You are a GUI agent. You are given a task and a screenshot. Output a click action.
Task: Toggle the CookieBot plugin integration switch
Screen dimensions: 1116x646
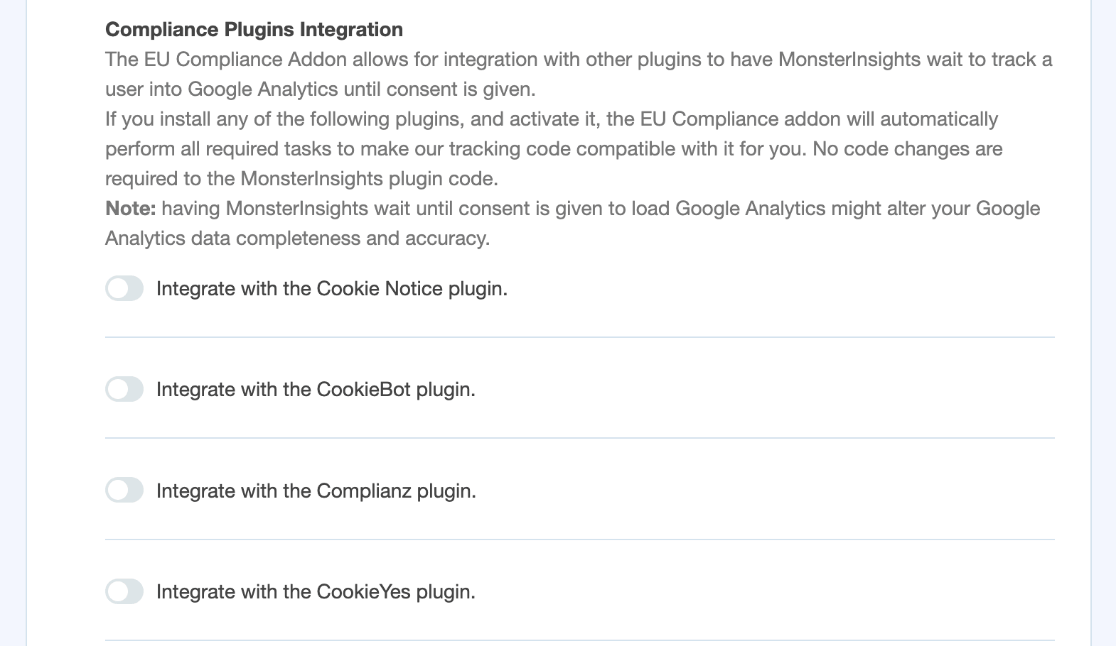click(124, 389)
